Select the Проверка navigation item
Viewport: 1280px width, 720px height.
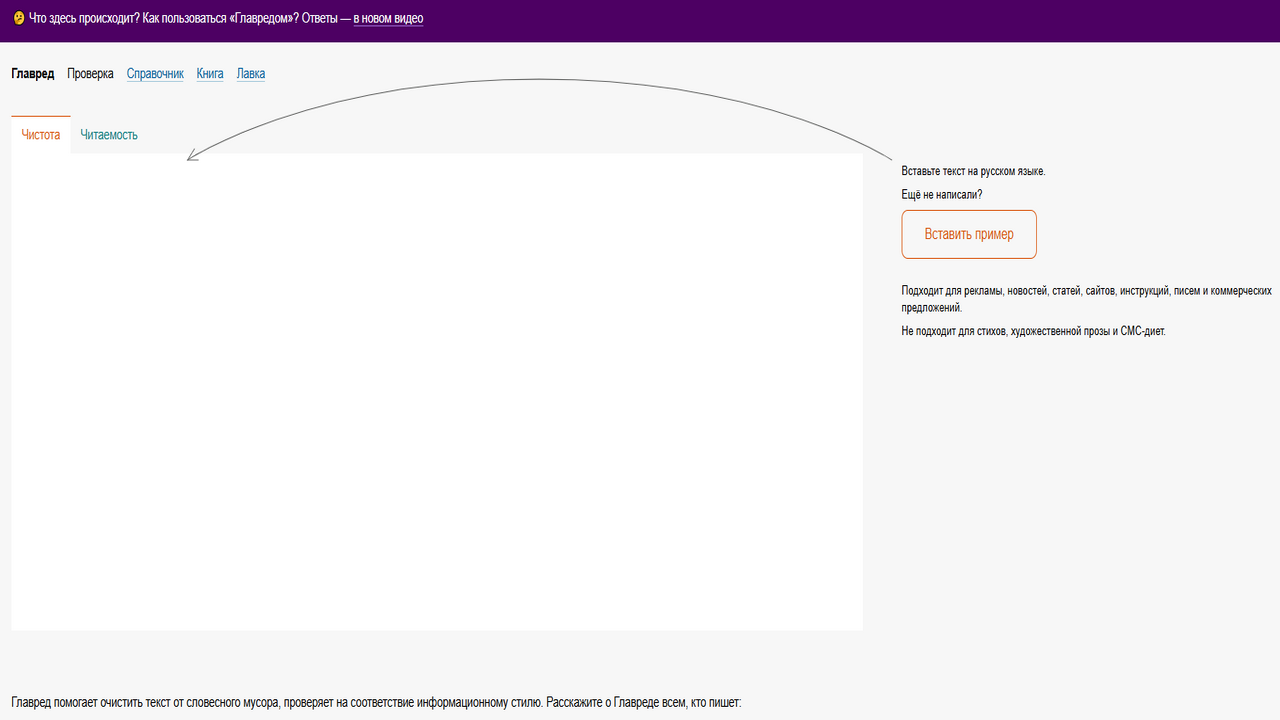pyautogui.click(x=90, y=74)
